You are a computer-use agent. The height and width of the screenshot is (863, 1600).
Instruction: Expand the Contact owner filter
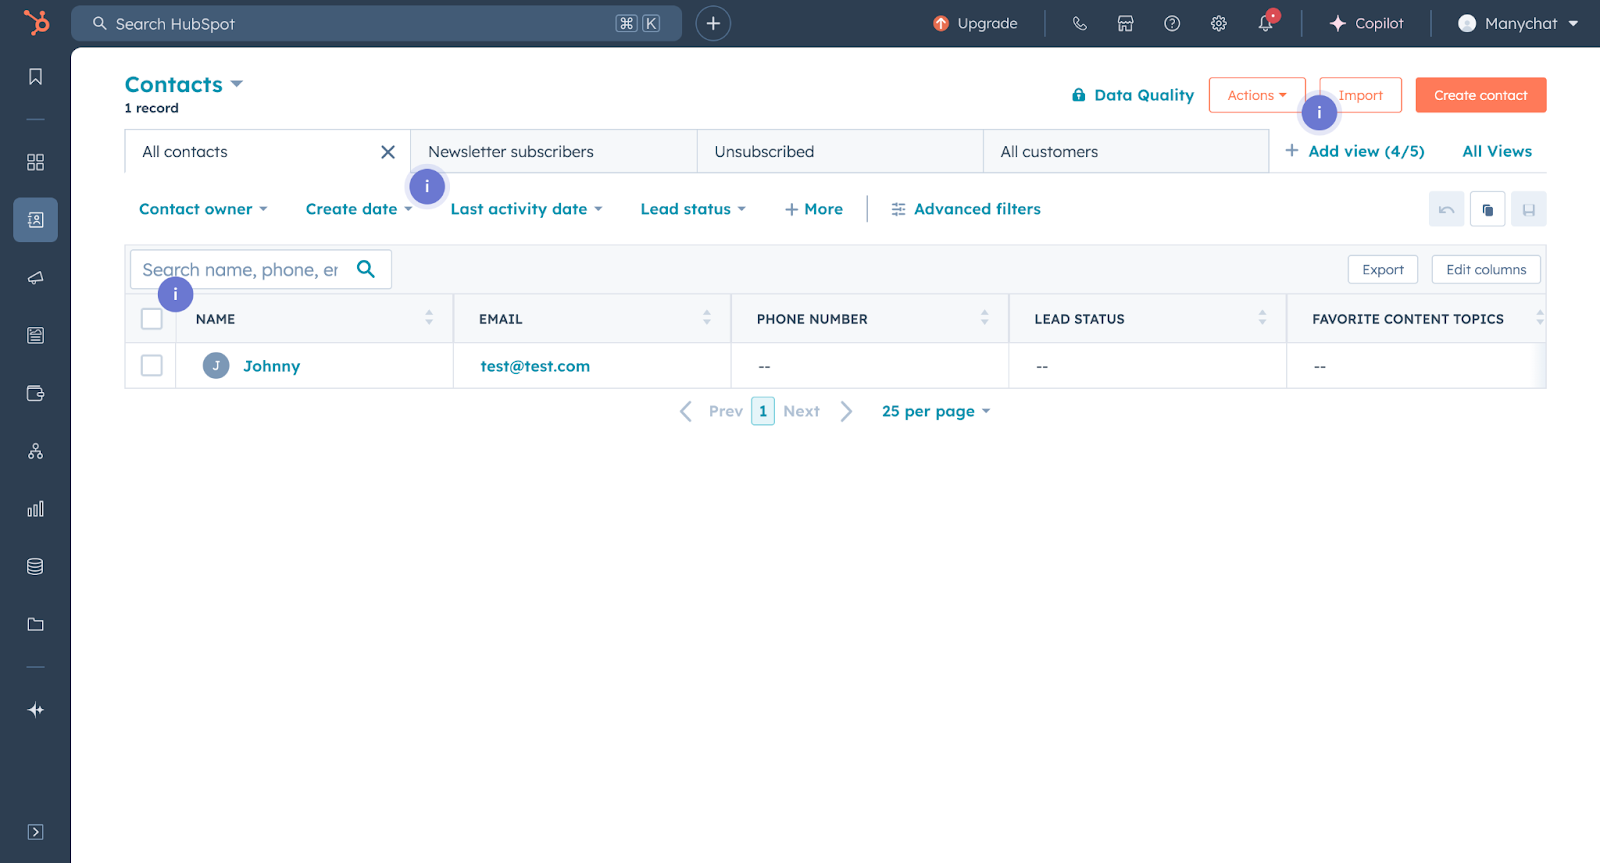pos(203,209)
